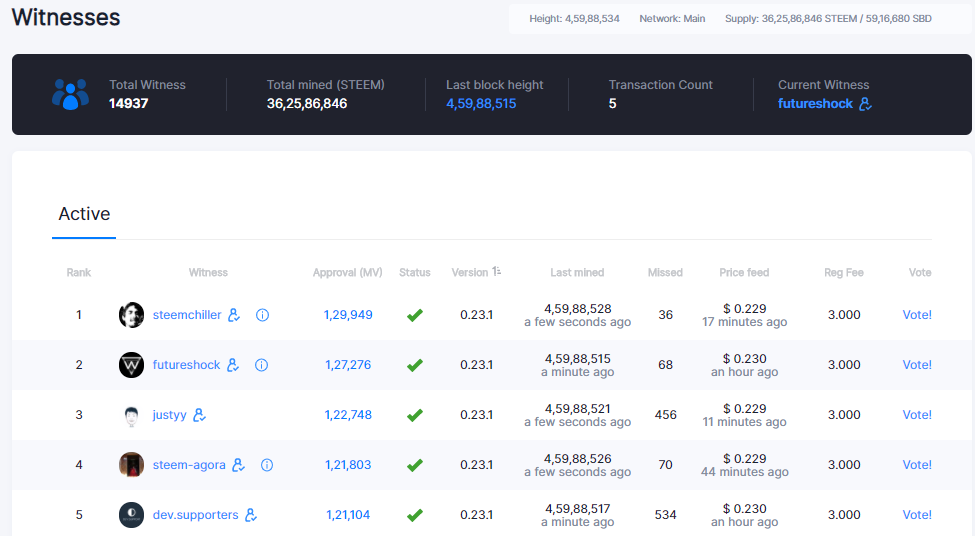Image resolution: width=975 pixels, height=536 pixels.
Task: Click approval value 1,22,748
Action: click(348, 415)
